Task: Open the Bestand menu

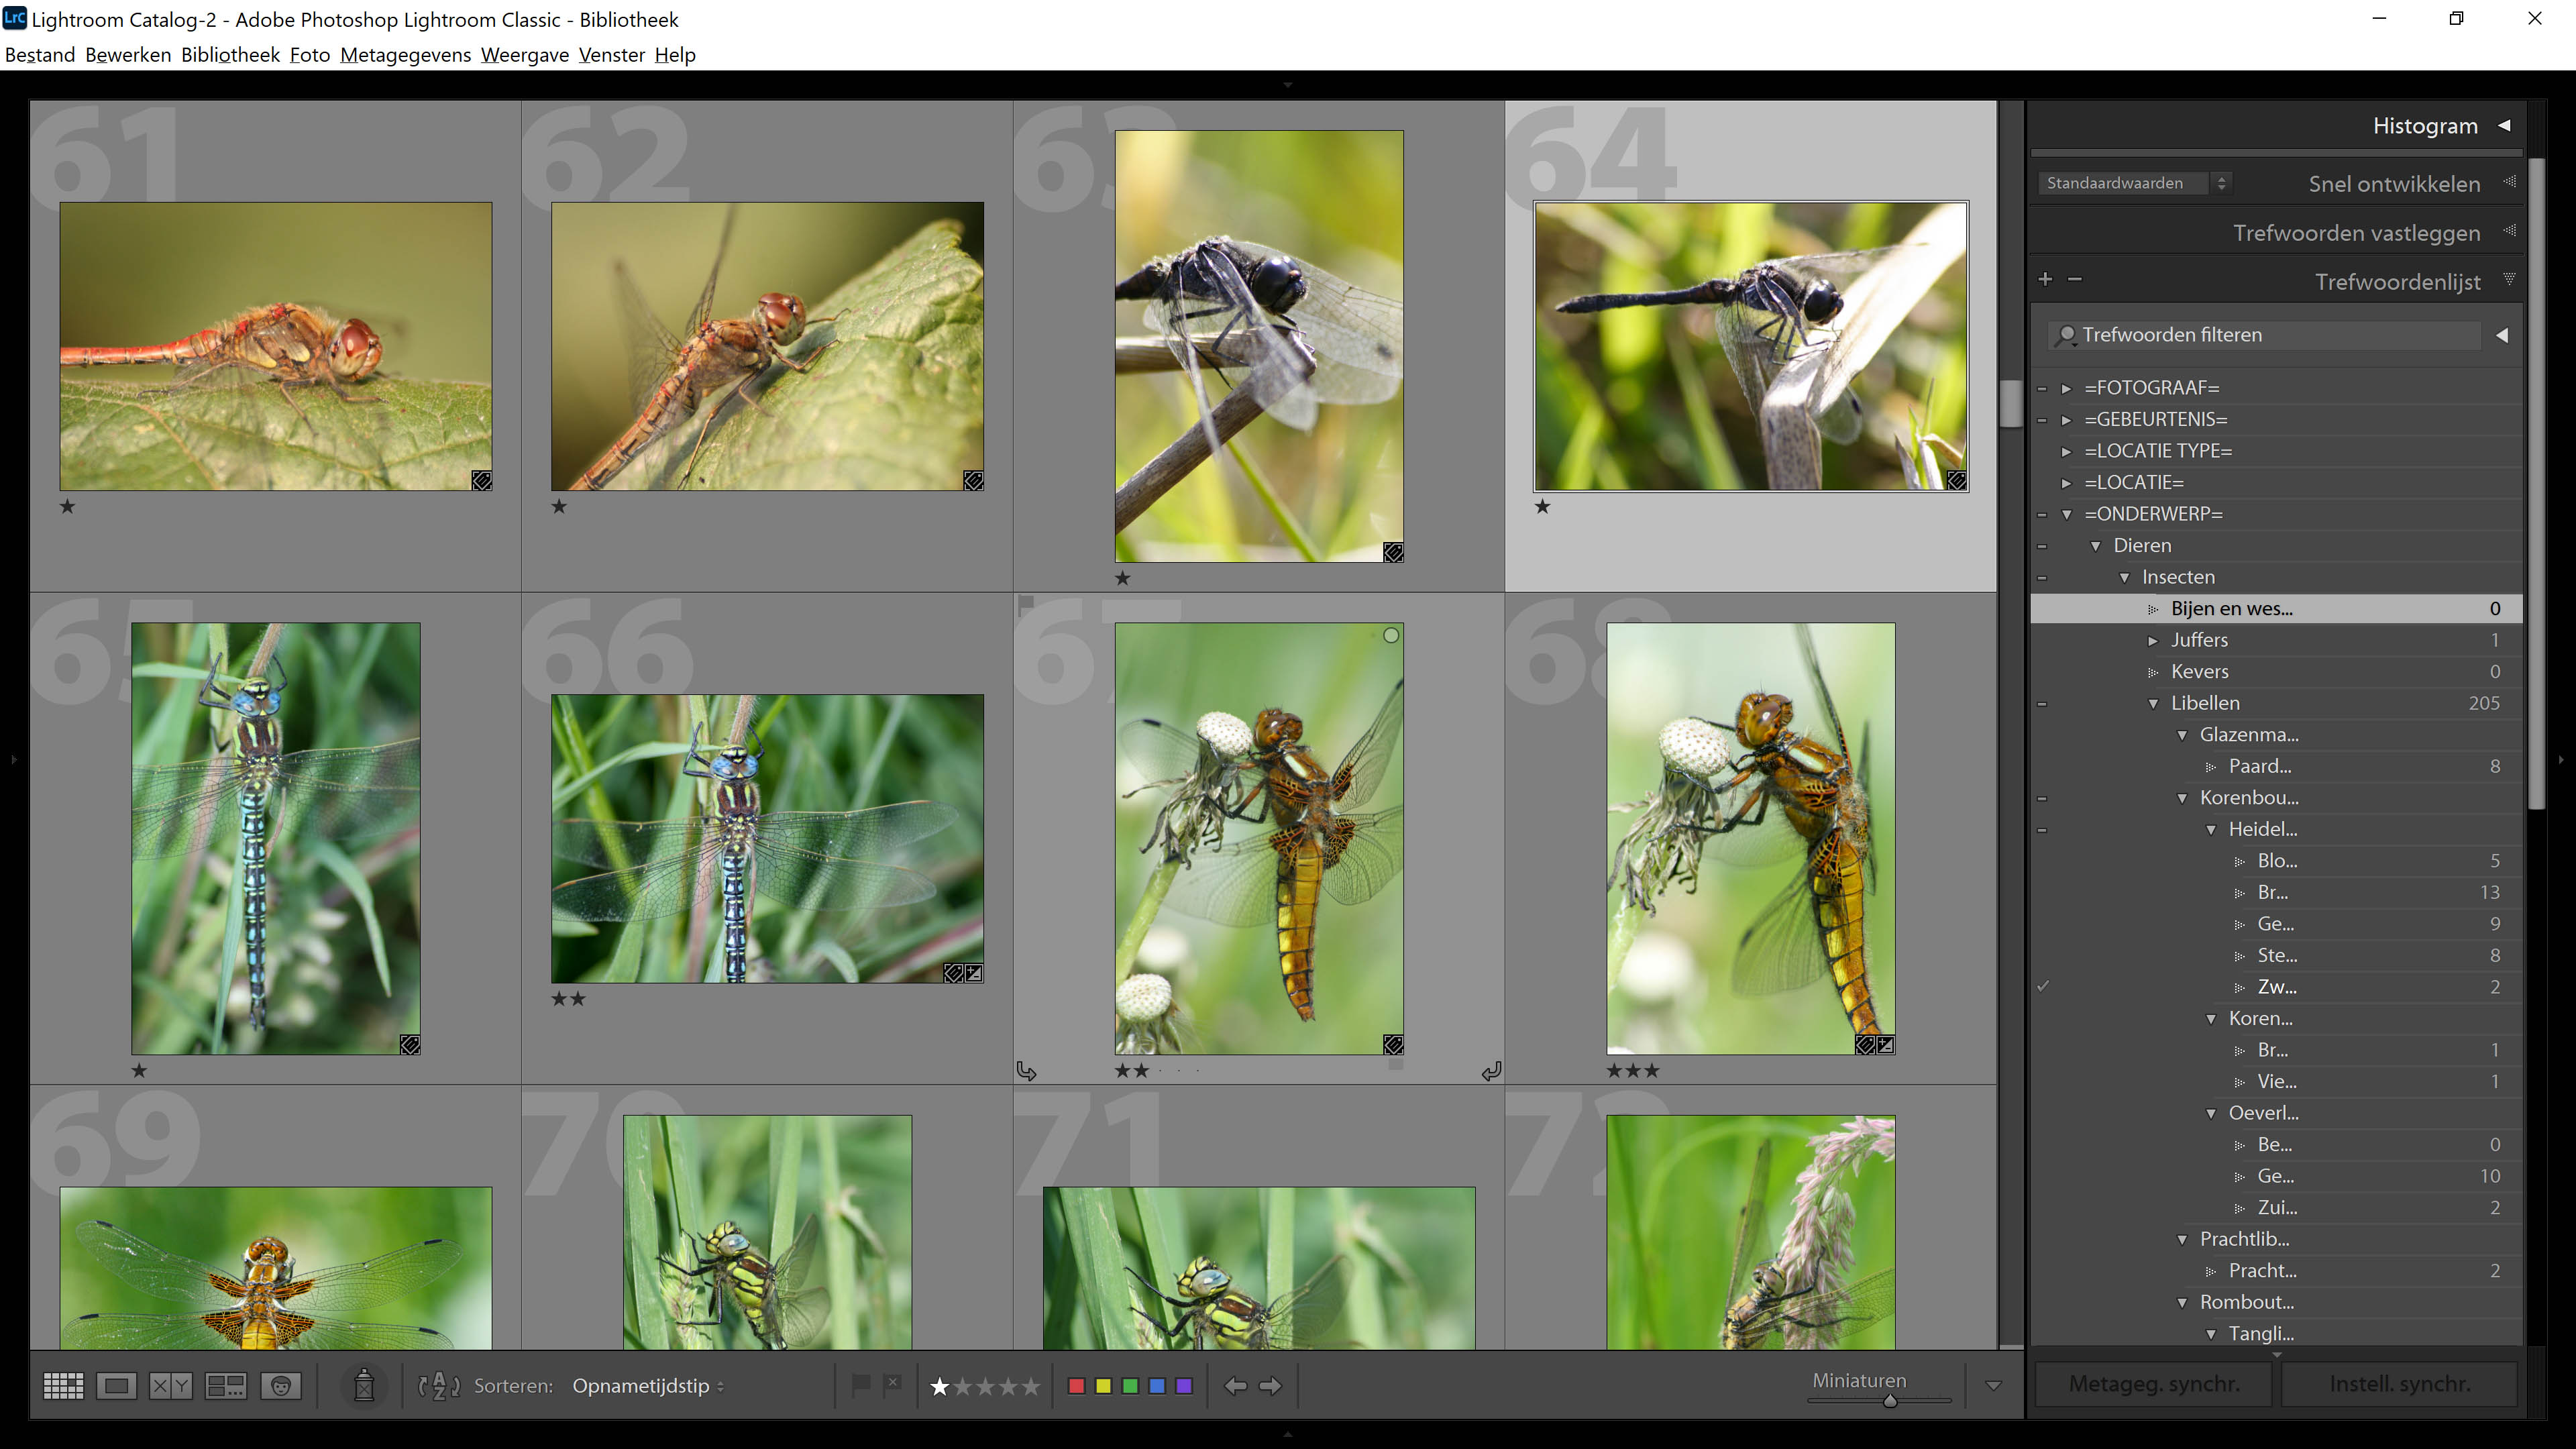Action: 40,55
